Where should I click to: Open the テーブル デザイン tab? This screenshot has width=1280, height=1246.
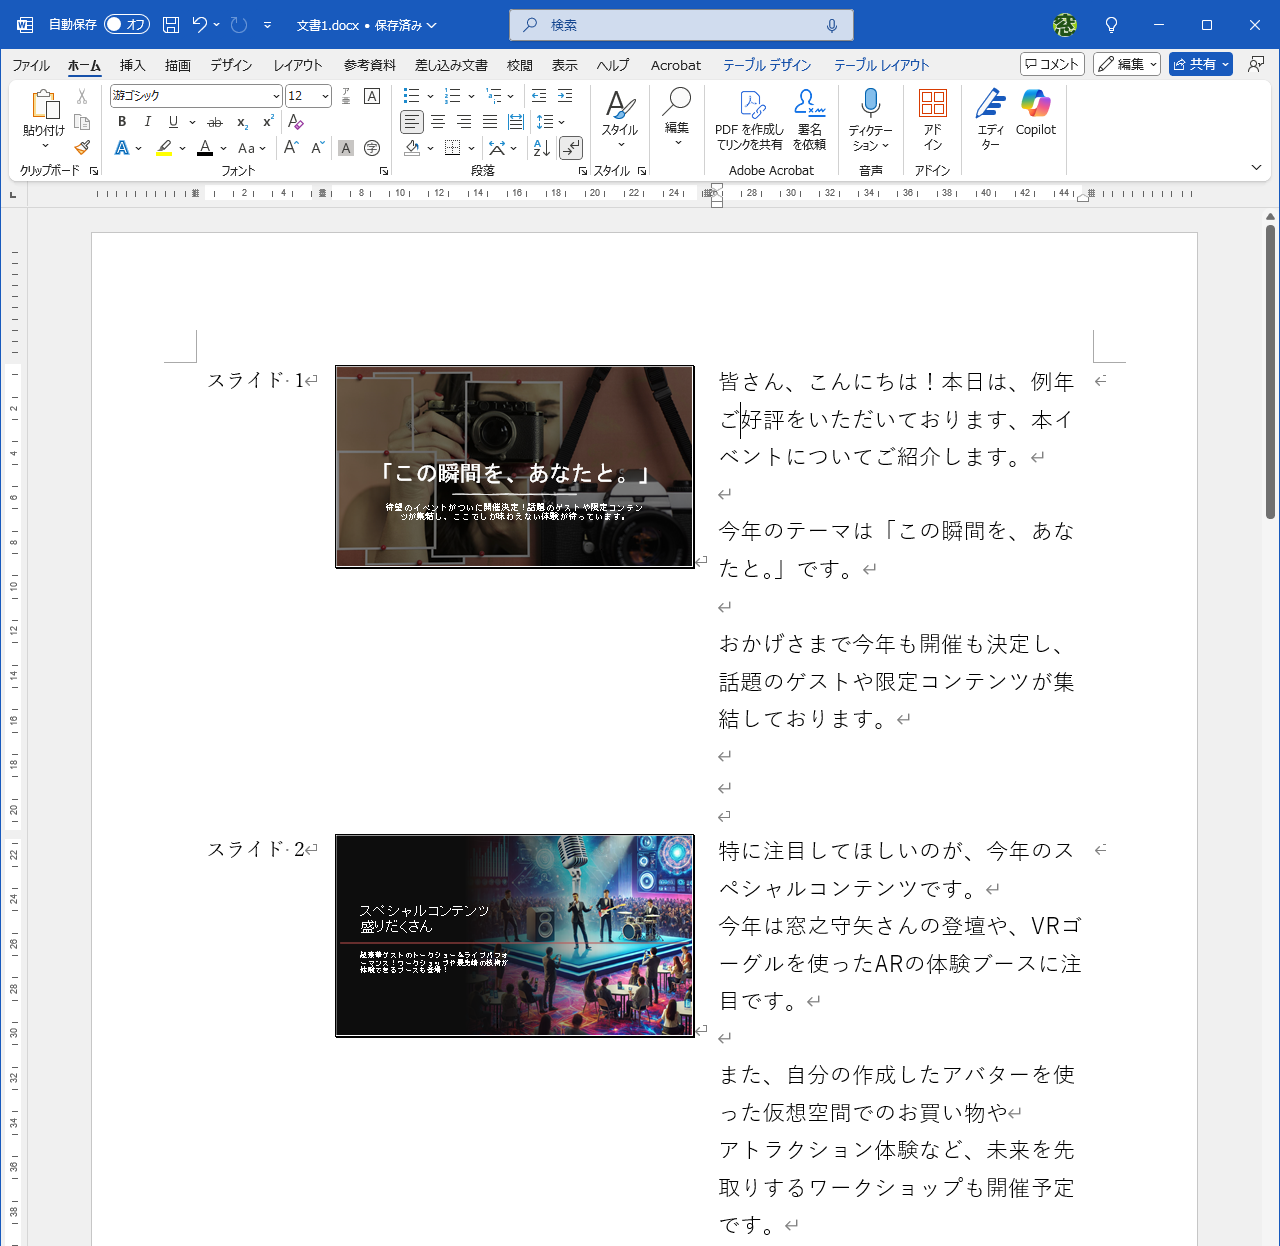(766, 64)
